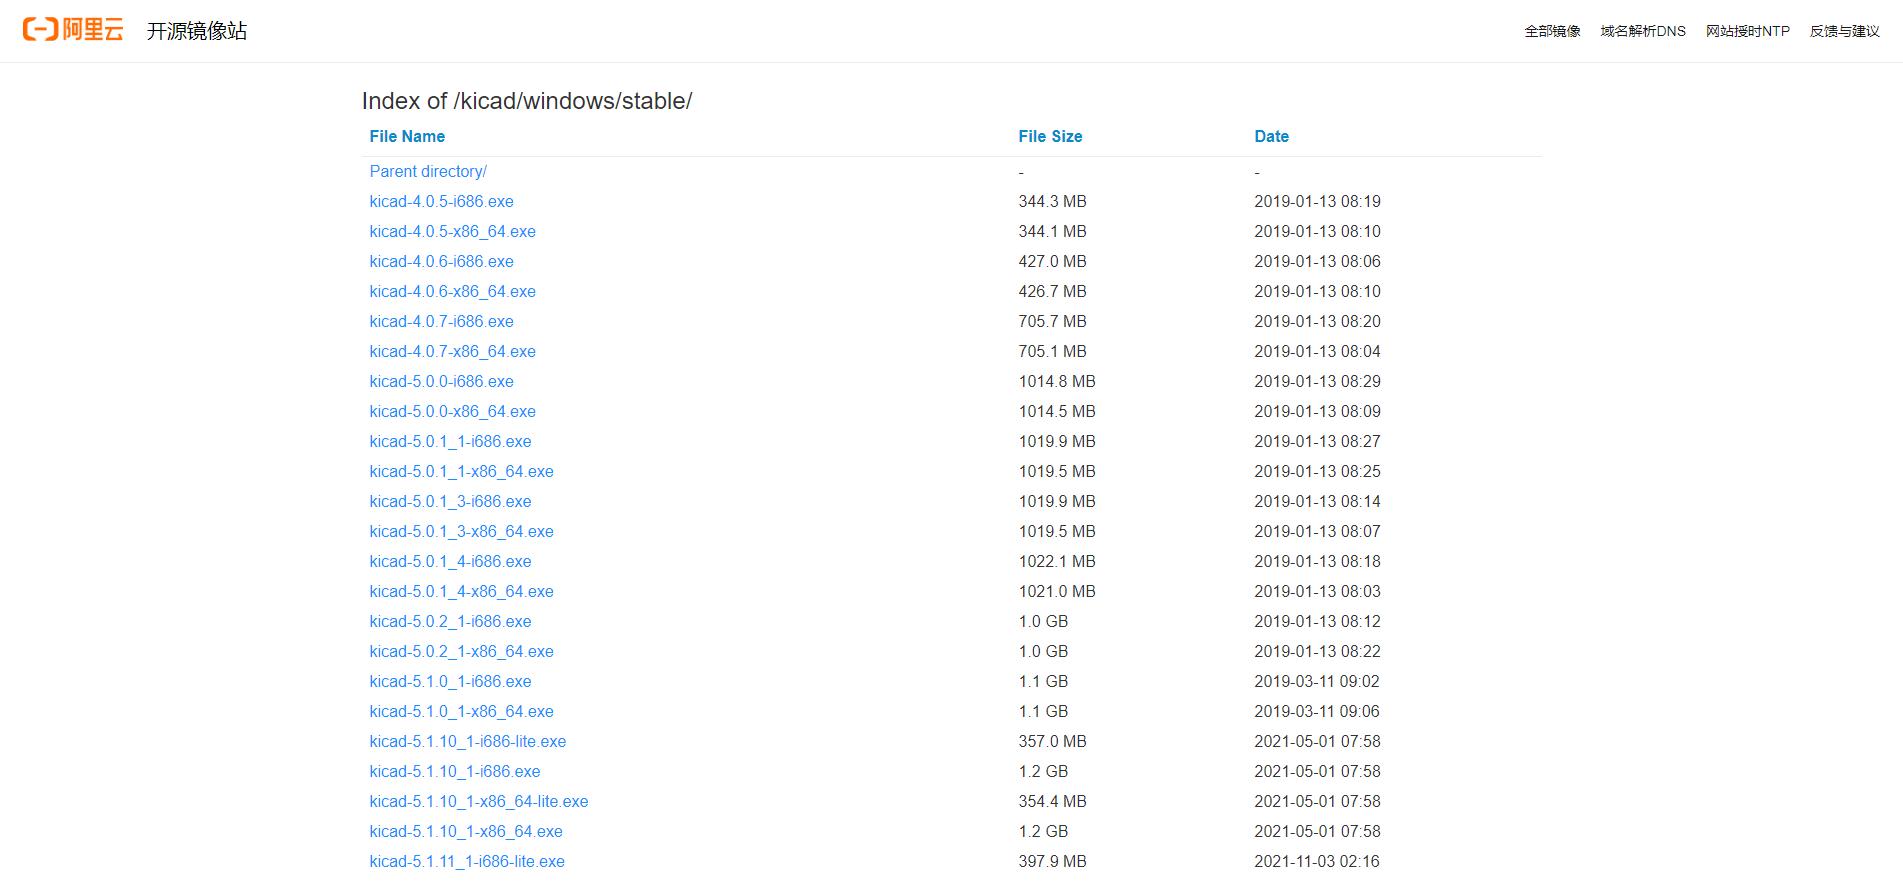
Task: Download kicad-5.1.0_1-i686.exe
Action: pyautogui.click(x=450, y=681)
